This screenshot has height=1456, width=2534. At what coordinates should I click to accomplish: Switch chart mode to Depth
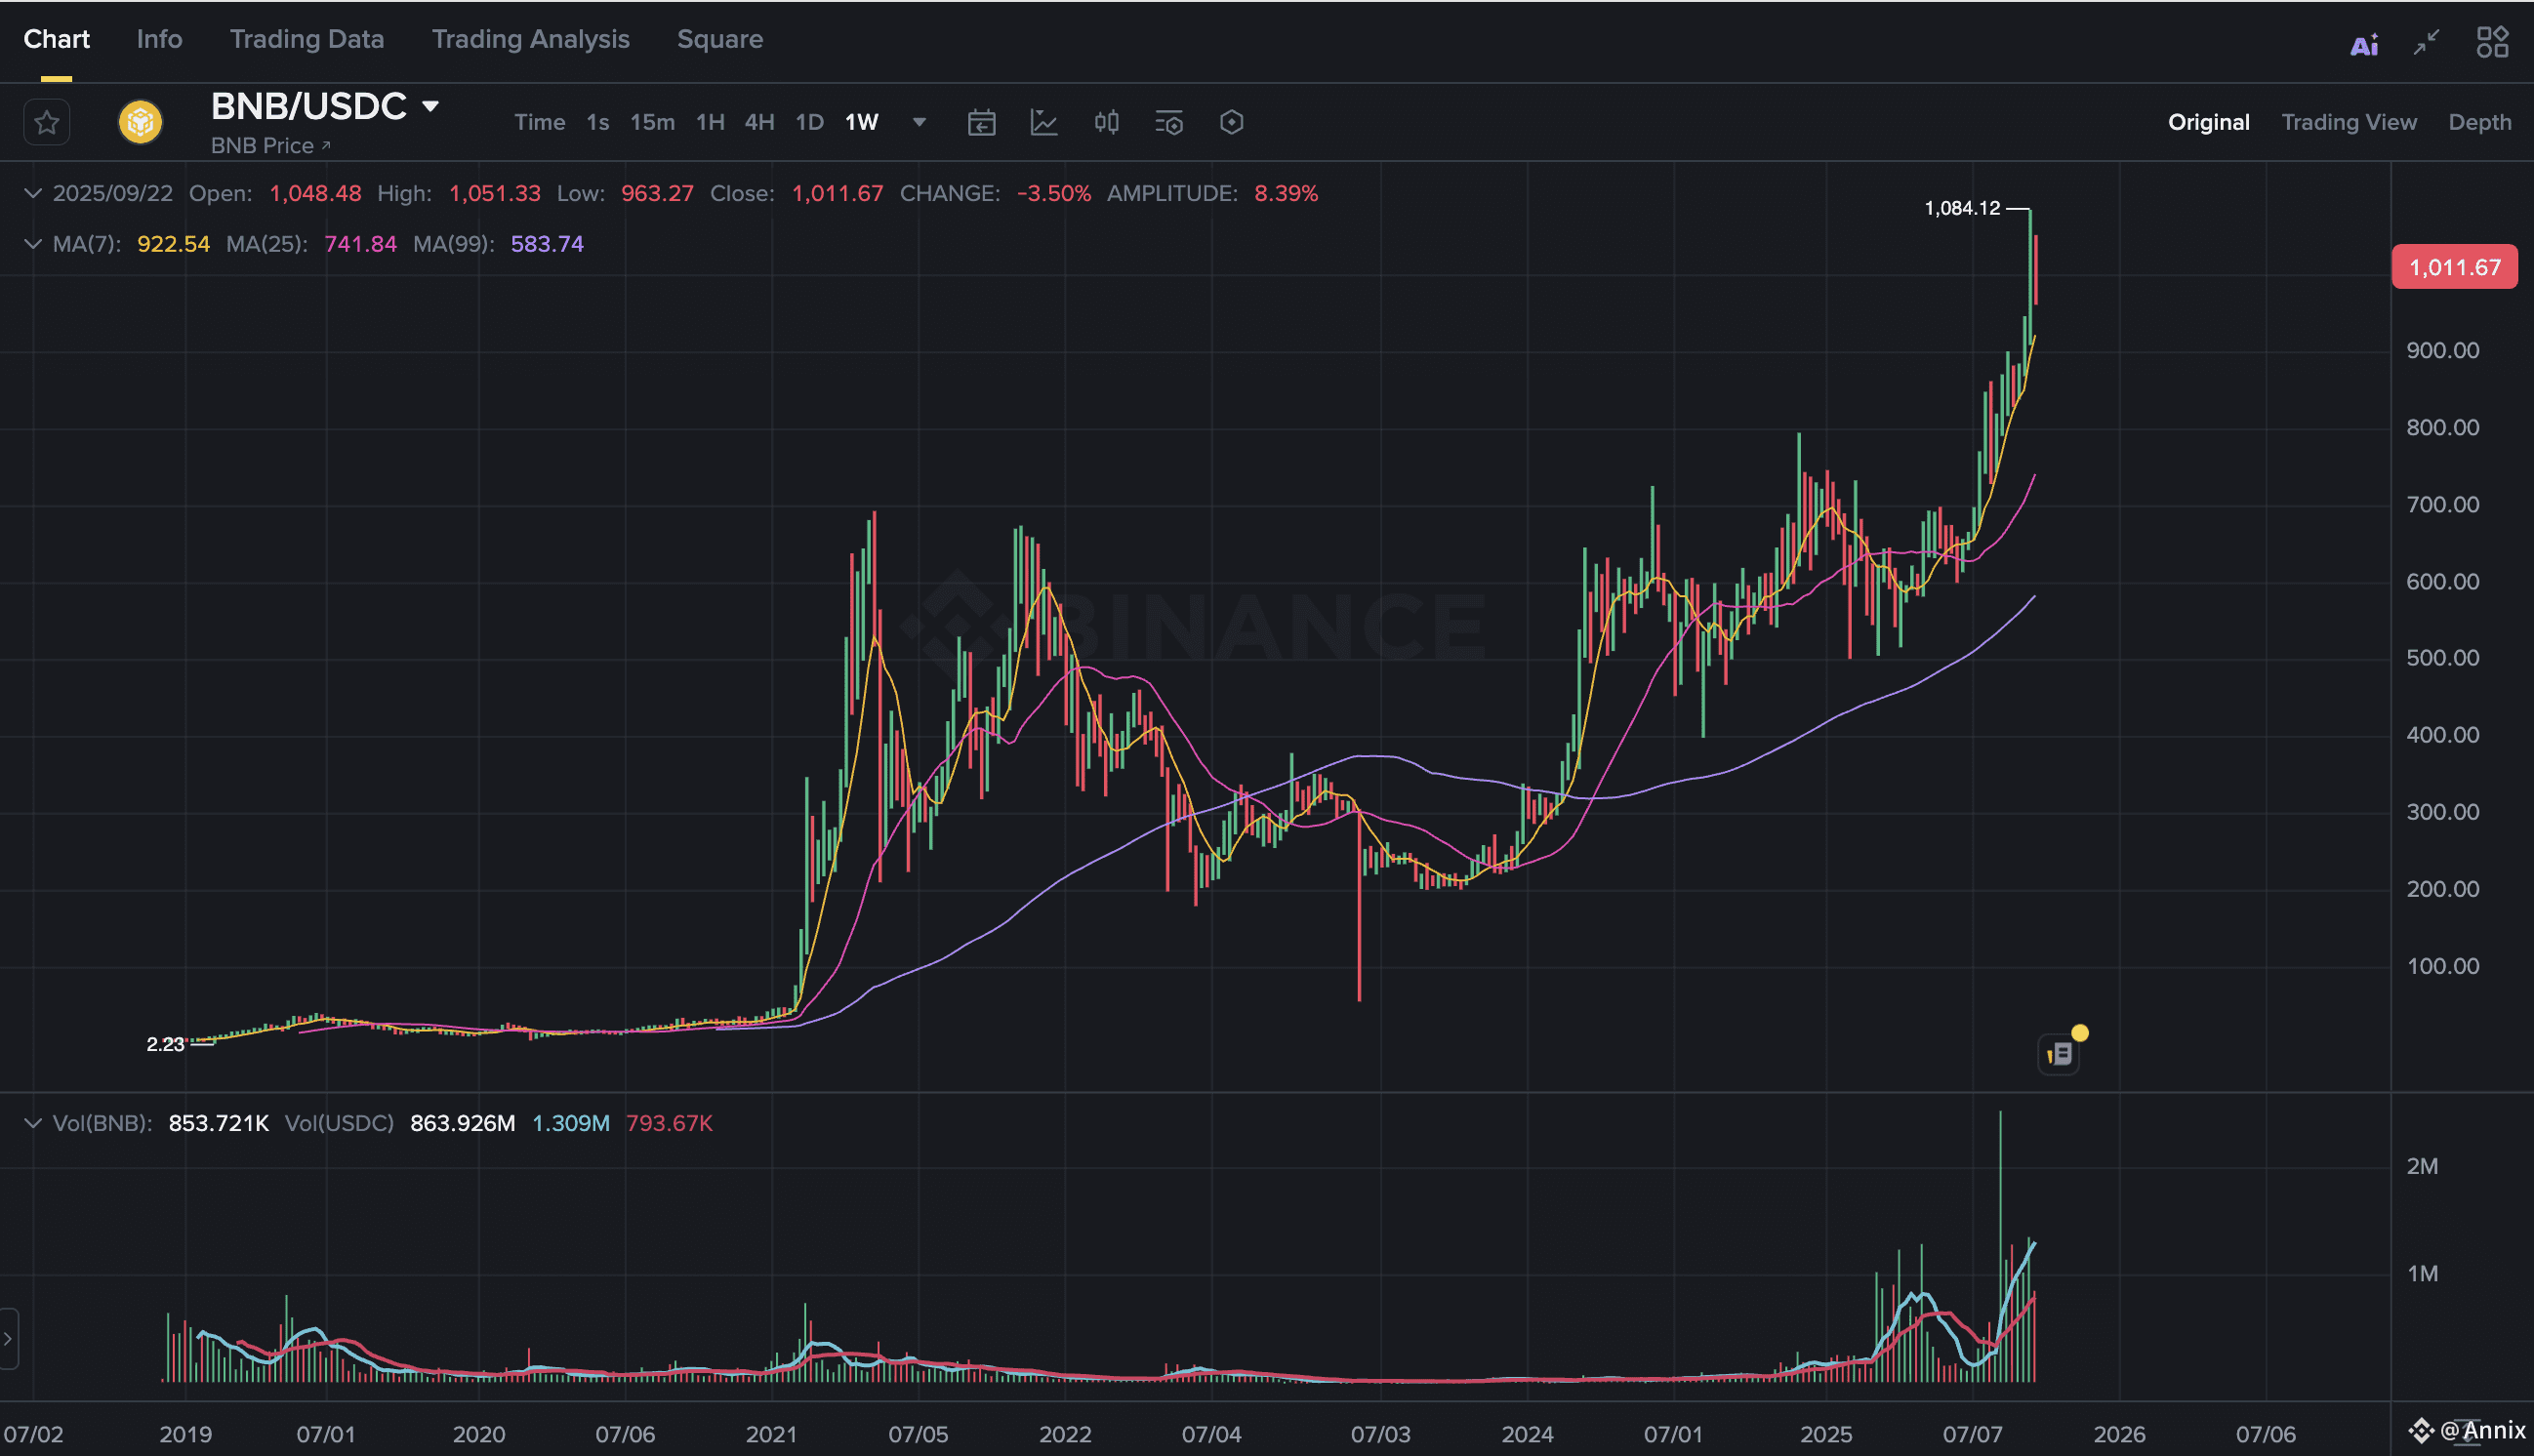pos(2479,122)
